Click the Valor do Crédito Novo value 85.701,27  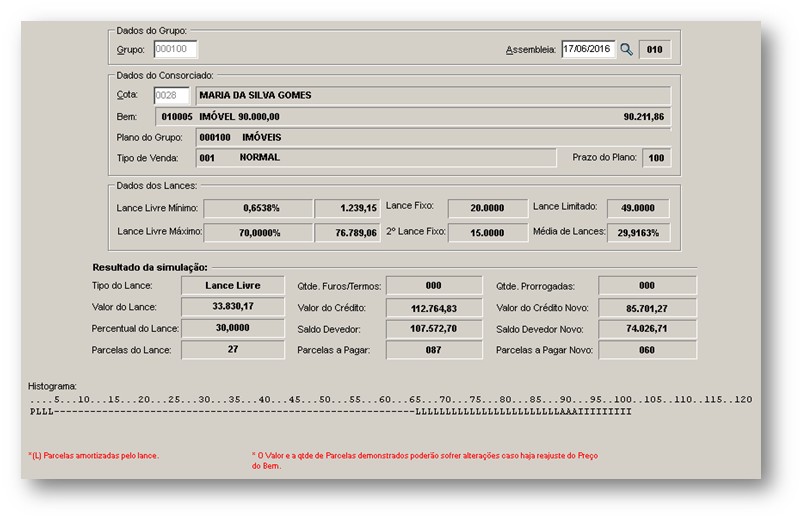[x=647, y=308]
